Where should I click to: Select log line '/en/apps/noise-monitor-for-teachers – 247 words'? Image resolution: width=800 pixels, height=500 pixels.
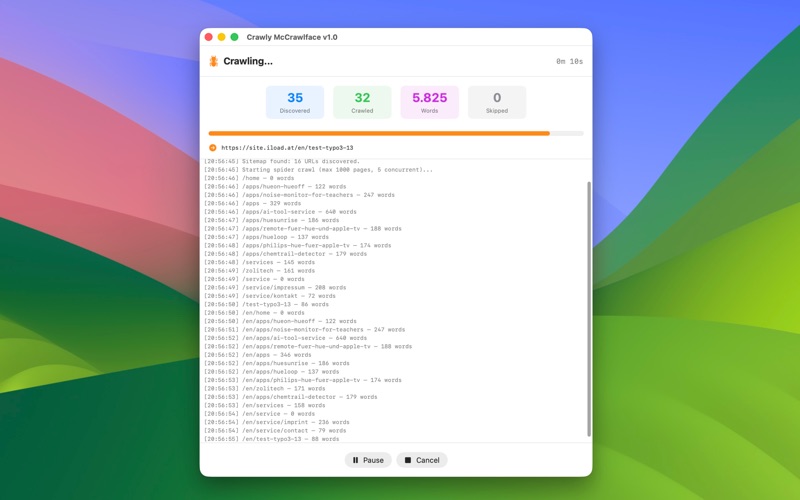[305, 330]
